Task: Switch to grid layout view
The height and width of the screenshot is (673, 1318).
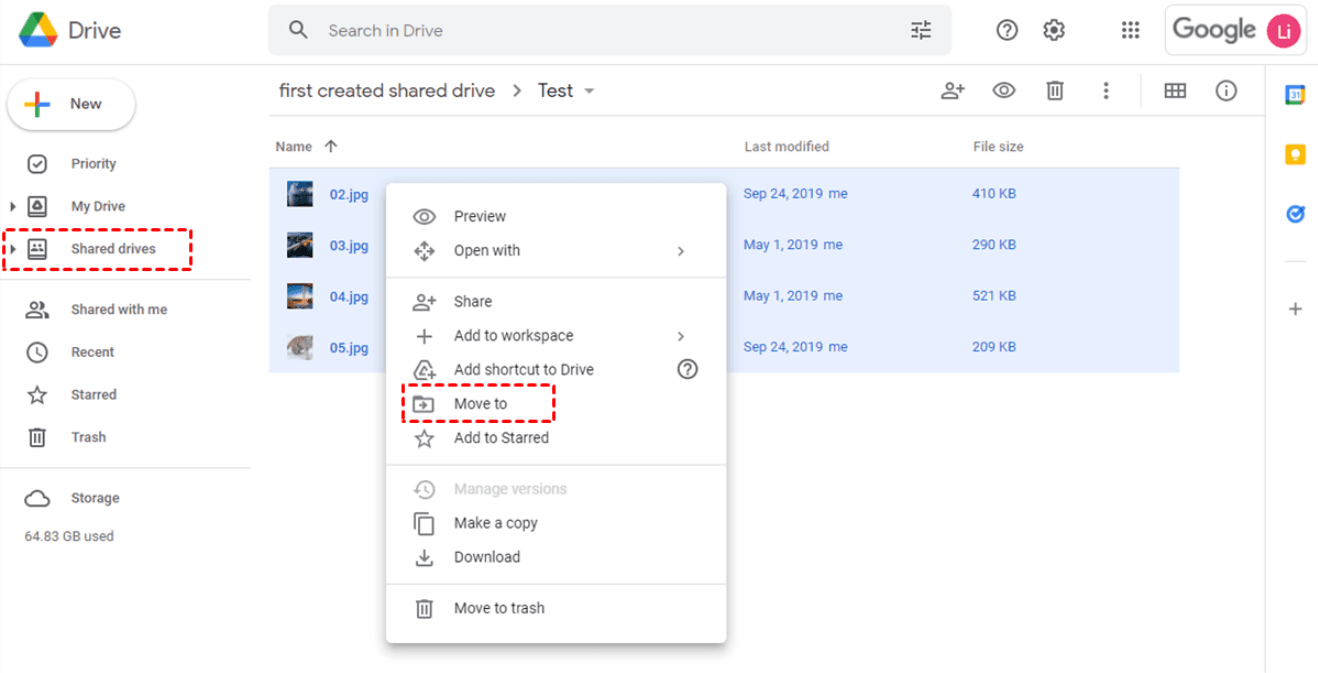Action: (x=1175, y=91)
